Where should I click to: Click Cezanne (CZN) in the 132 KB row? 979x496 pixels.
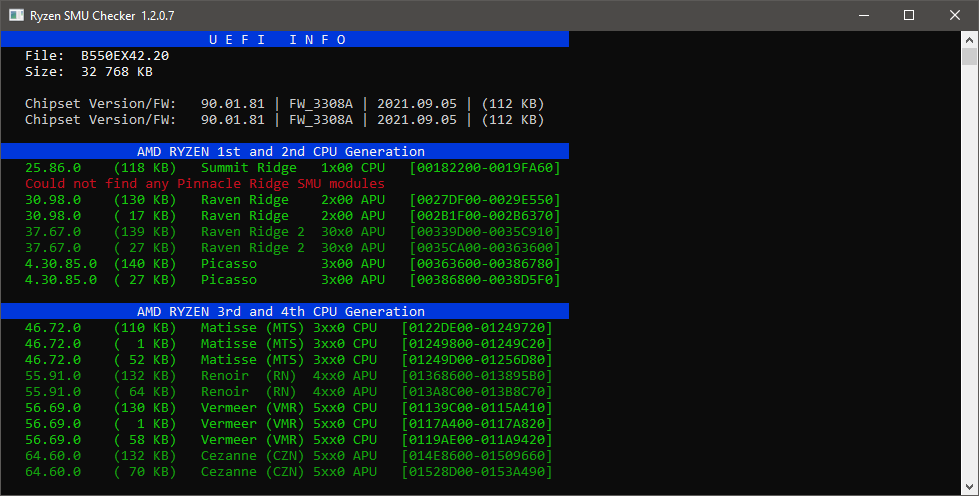tap(252, 455)
